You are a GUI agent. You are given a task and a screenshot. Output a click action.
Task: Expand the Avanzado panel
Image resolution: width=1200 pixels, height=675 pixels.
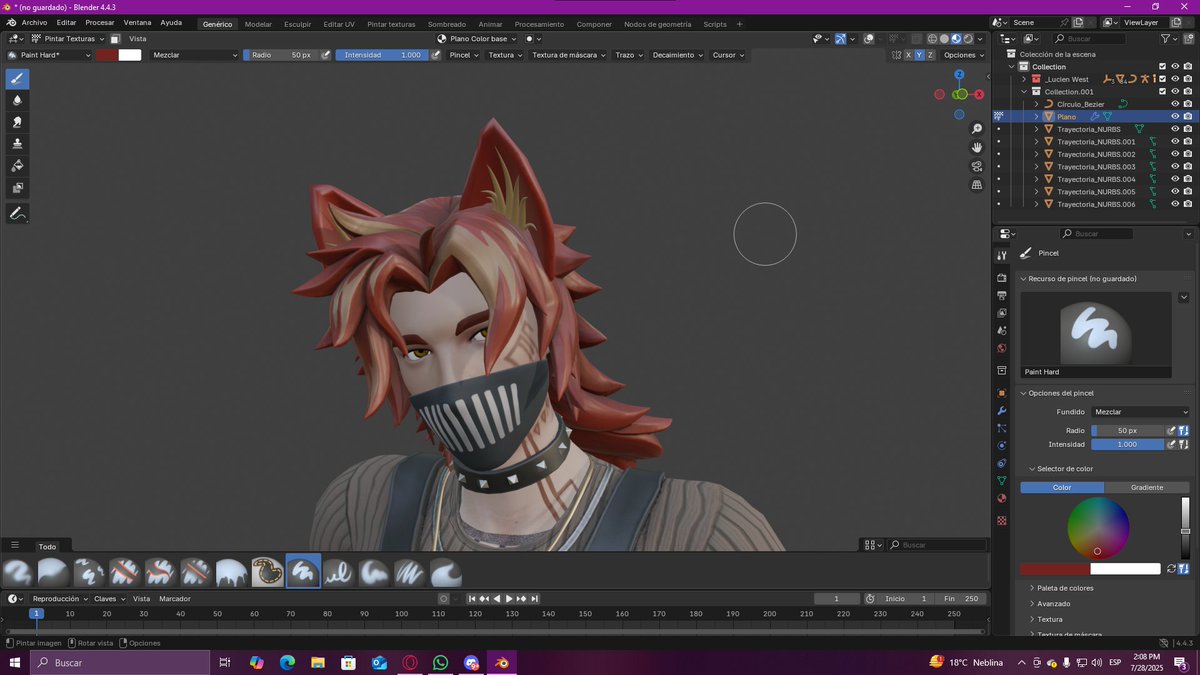click(1053, 604)
